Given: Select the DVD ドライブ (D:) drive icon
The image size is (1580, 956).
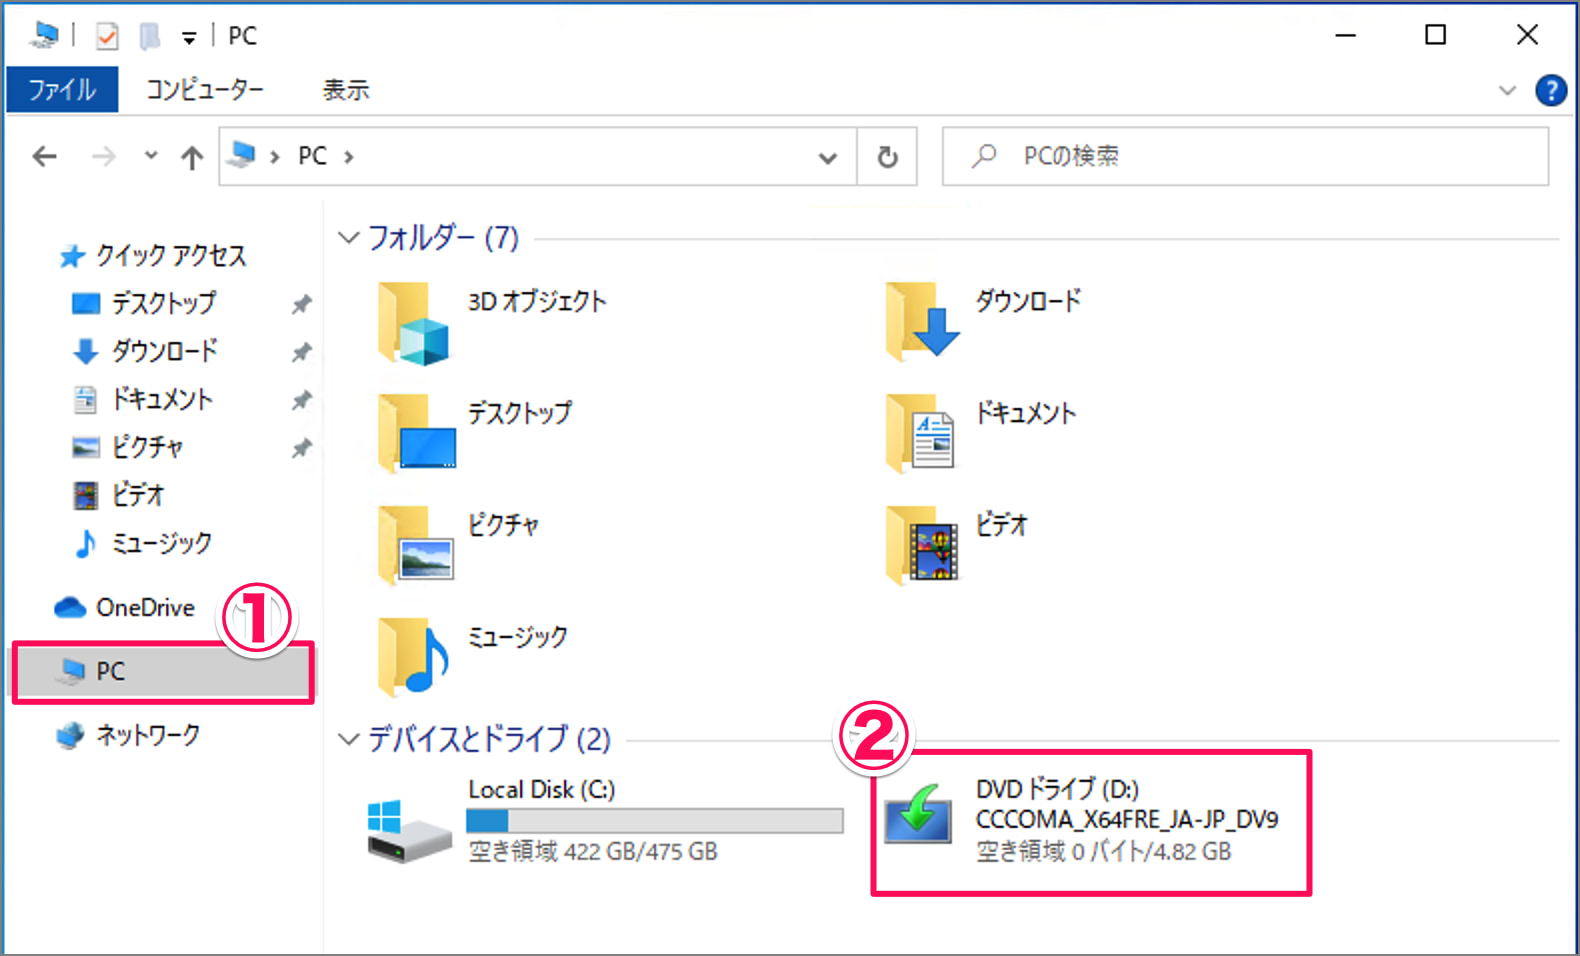Looking at the screenshot, I should (x=918, y=815).
